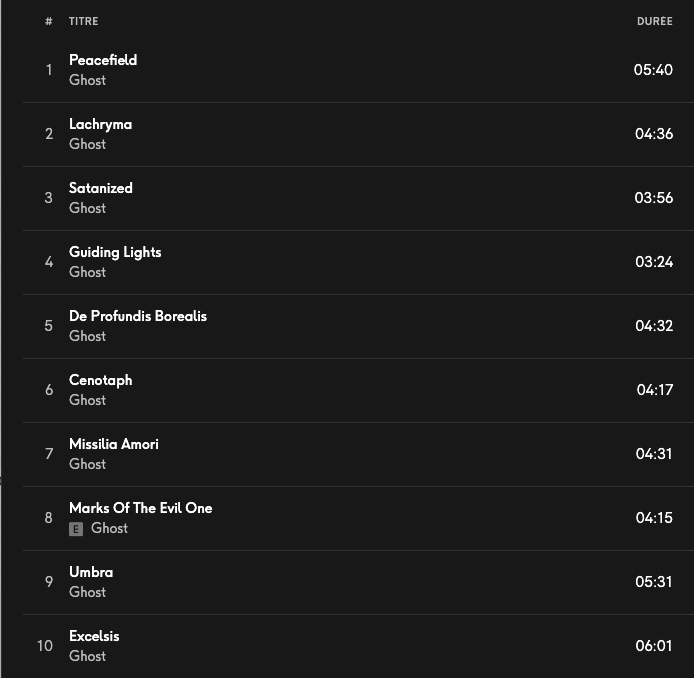694x678 pixels.
Task: Click the Cenotaph track title
Action: point(100,380)
